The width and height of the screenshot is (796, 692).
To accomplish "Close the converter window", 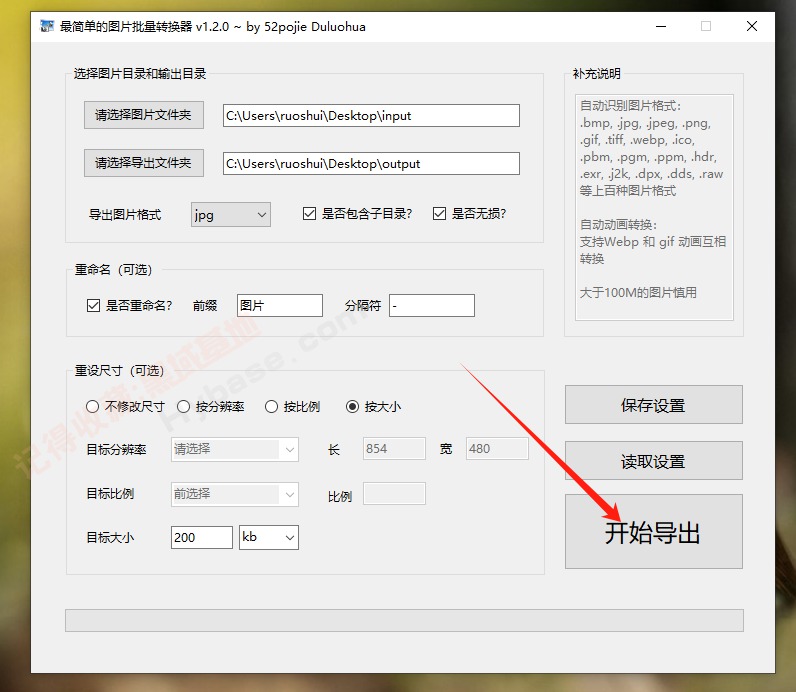I will [x=752, y=26].
